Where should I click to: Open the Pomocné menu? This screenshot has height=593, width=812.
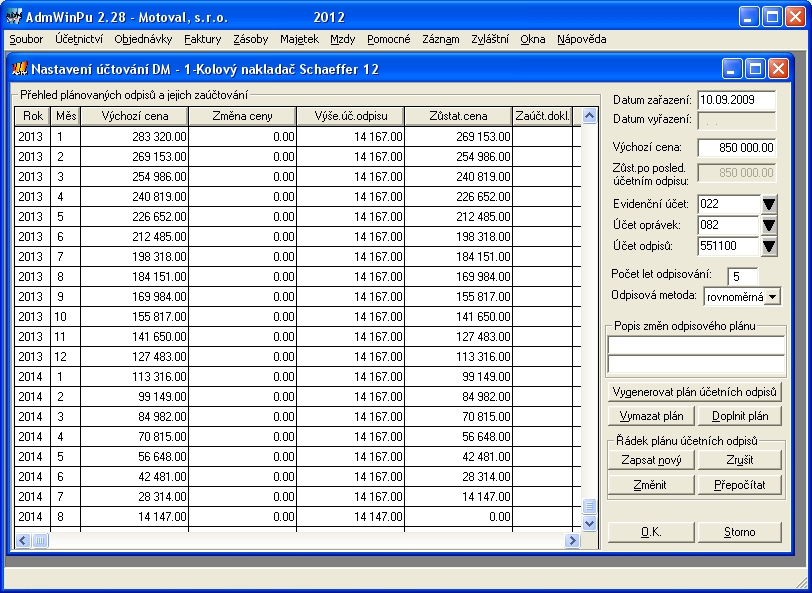(388, 39)
